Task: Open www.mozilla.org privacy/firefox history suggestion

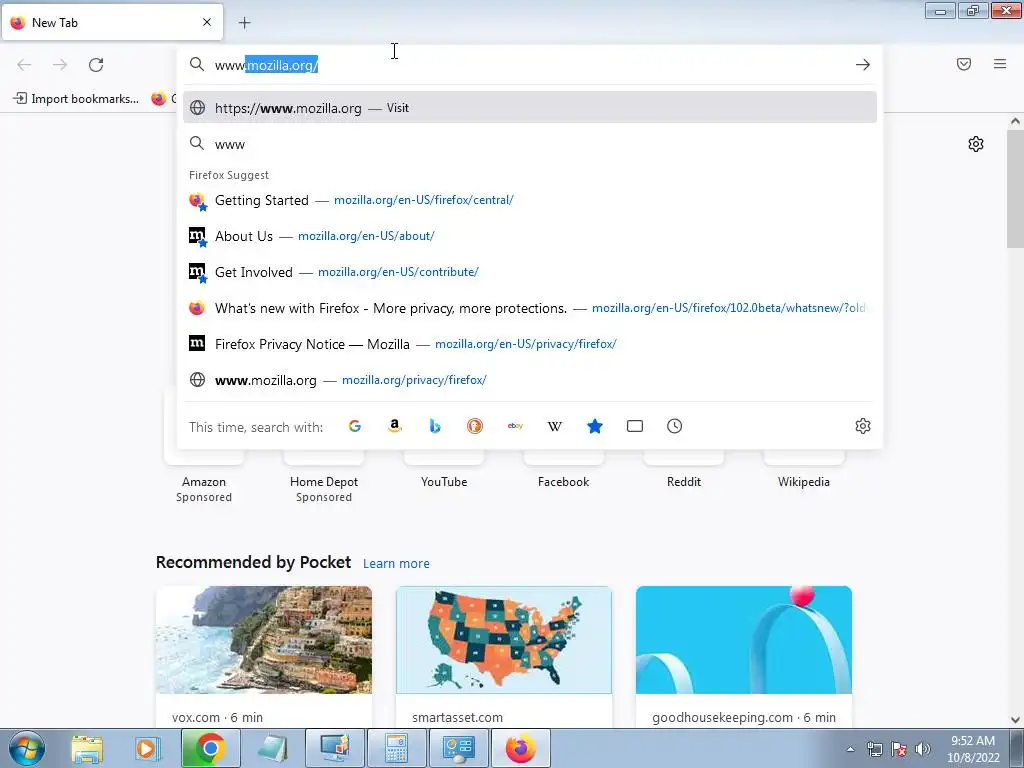Action: (530, 379)
